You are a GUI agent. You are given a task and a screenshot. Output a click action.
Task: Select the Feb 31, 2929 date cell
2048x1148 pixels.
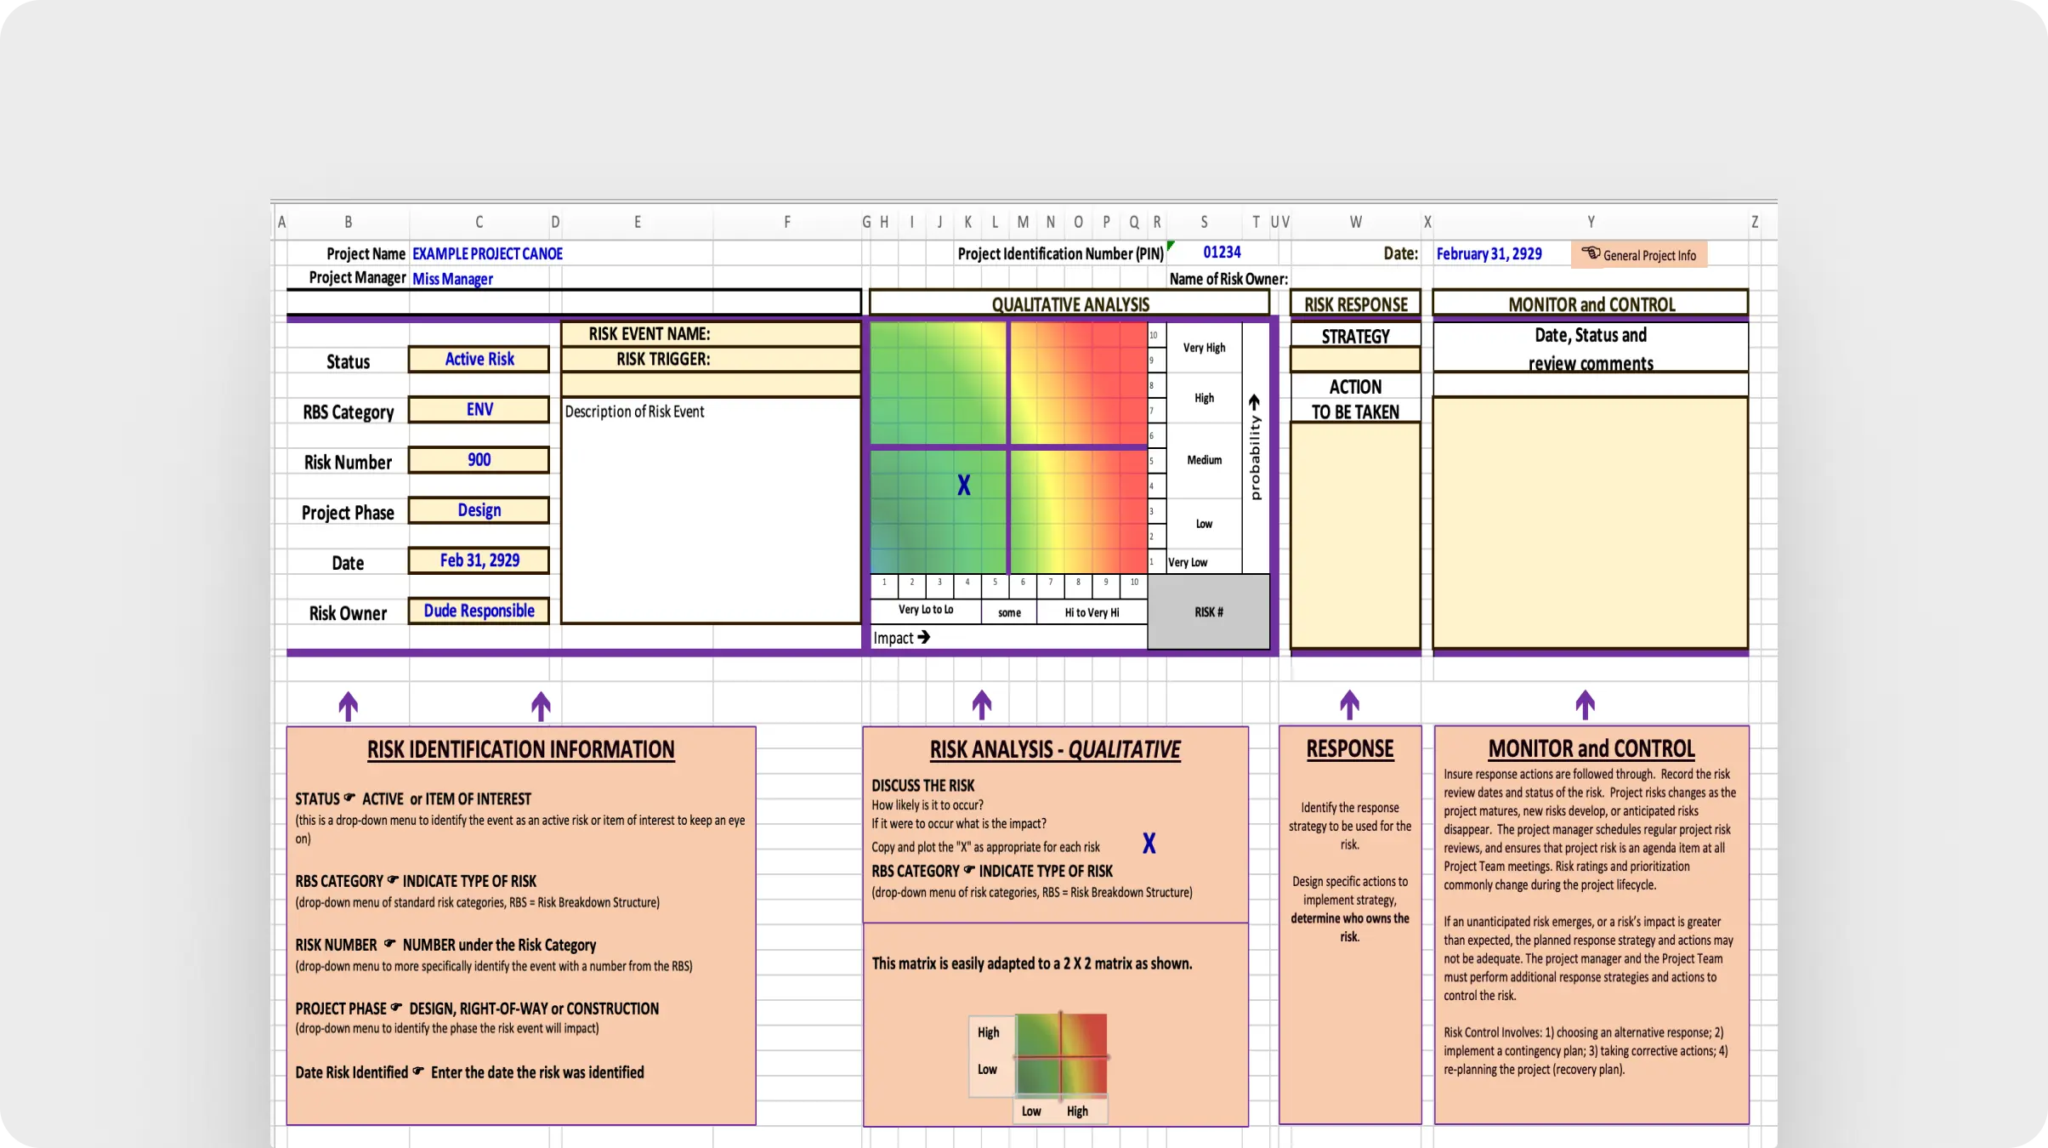[479, 560]
